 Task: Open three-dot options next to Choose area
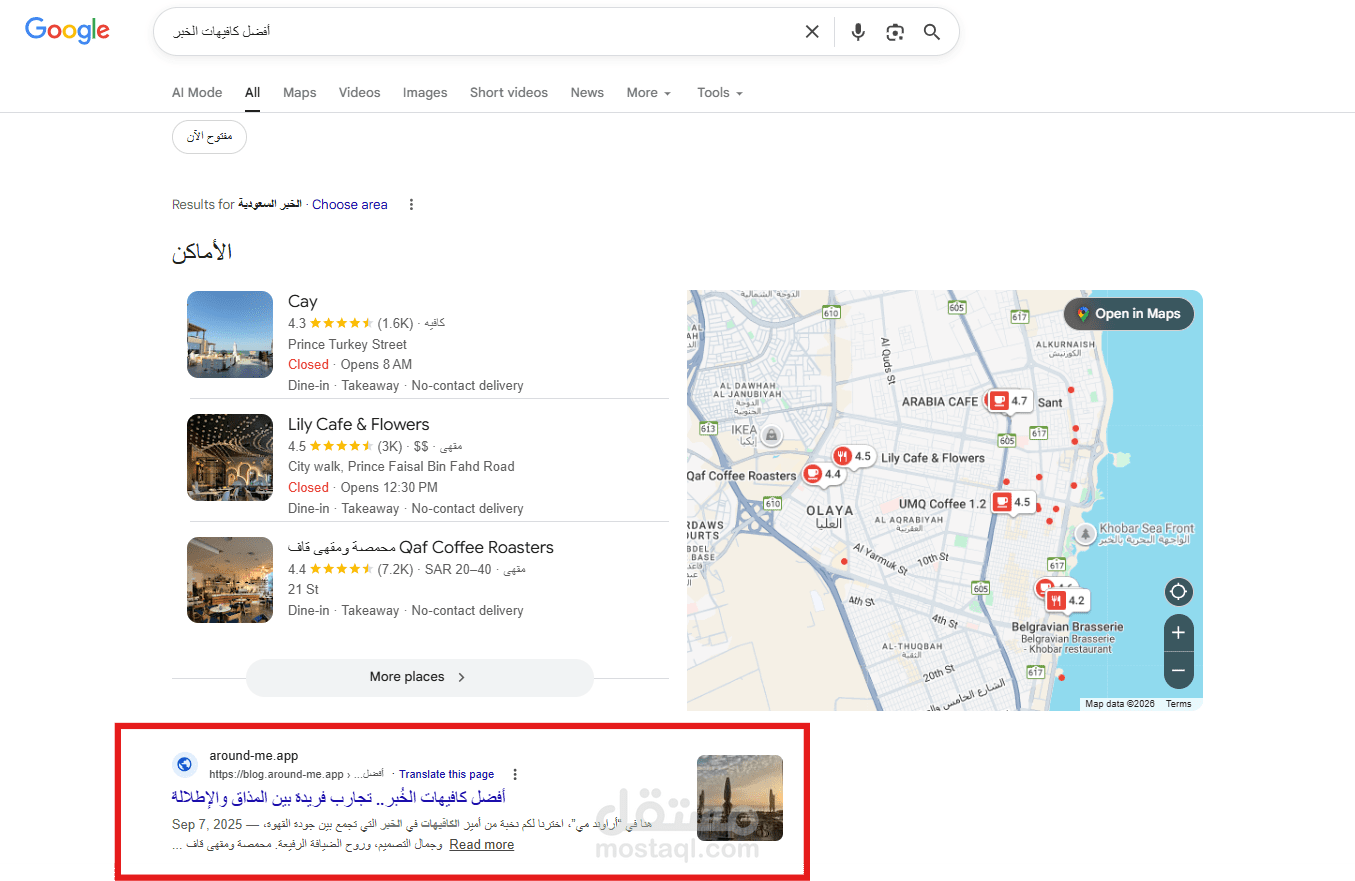[411, 204]
